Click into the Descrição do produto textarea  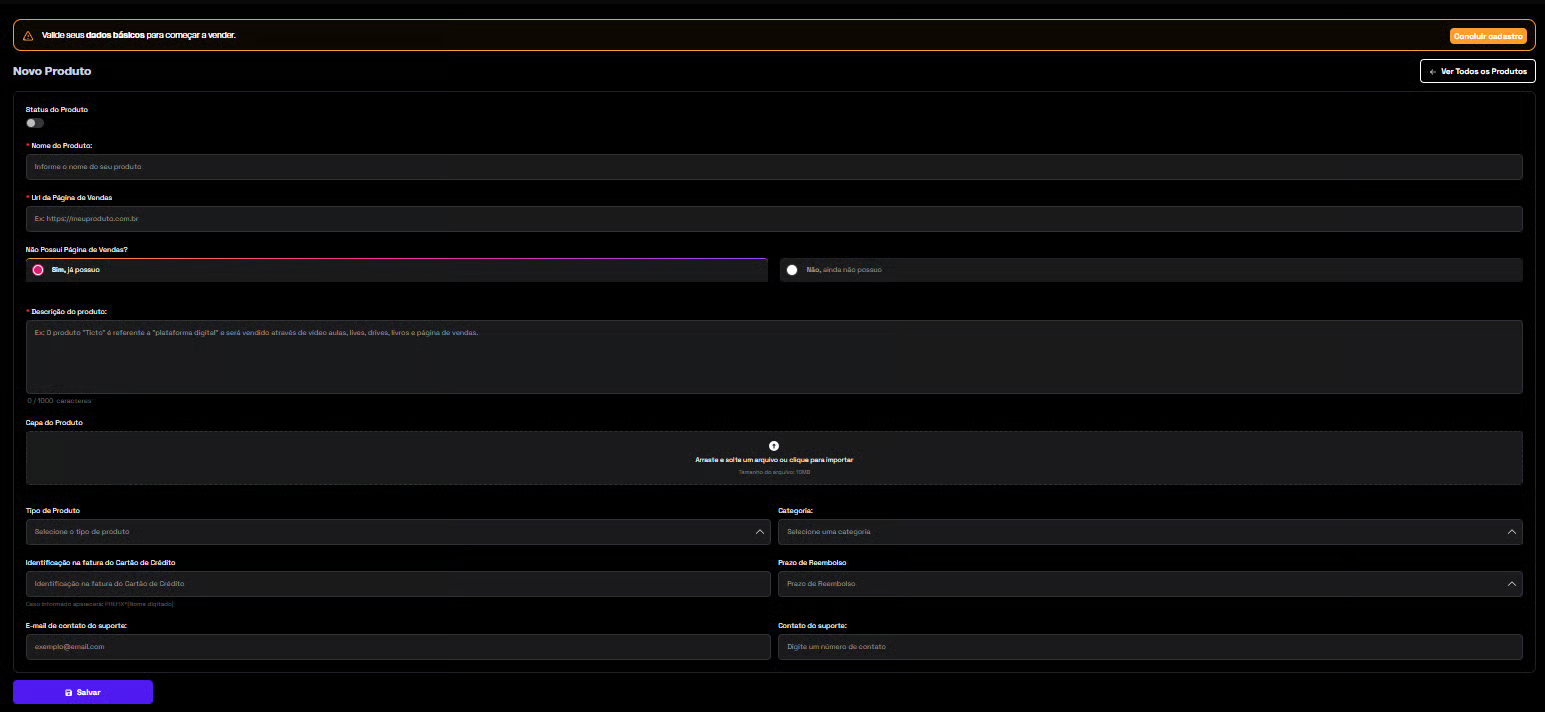(x=774, y=357)
